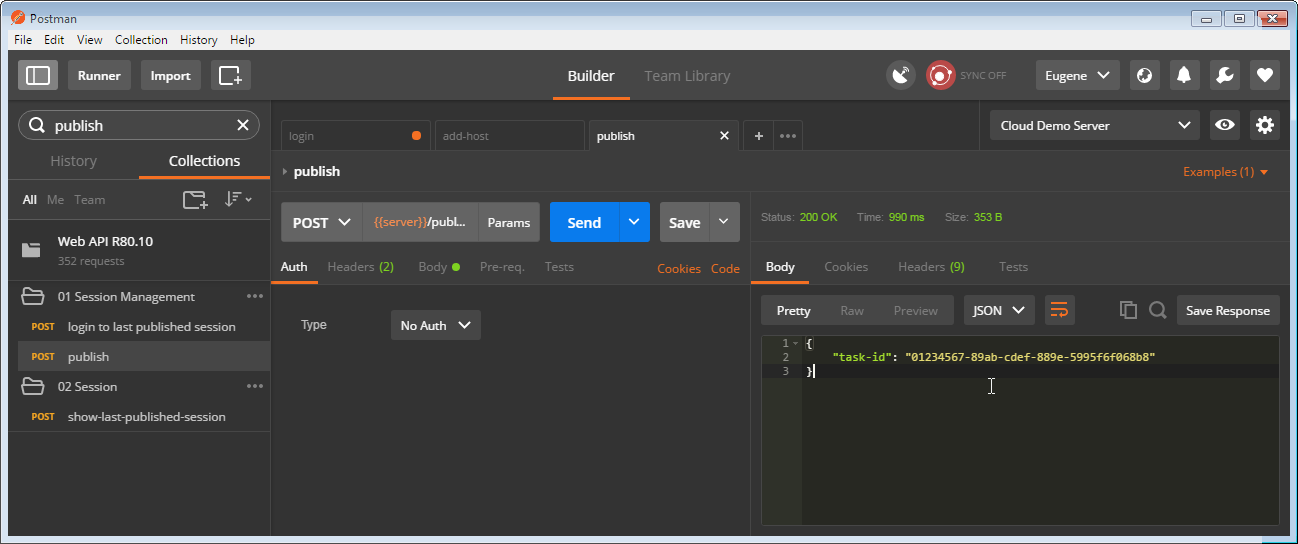Clear the publish search text

[242, 125]
